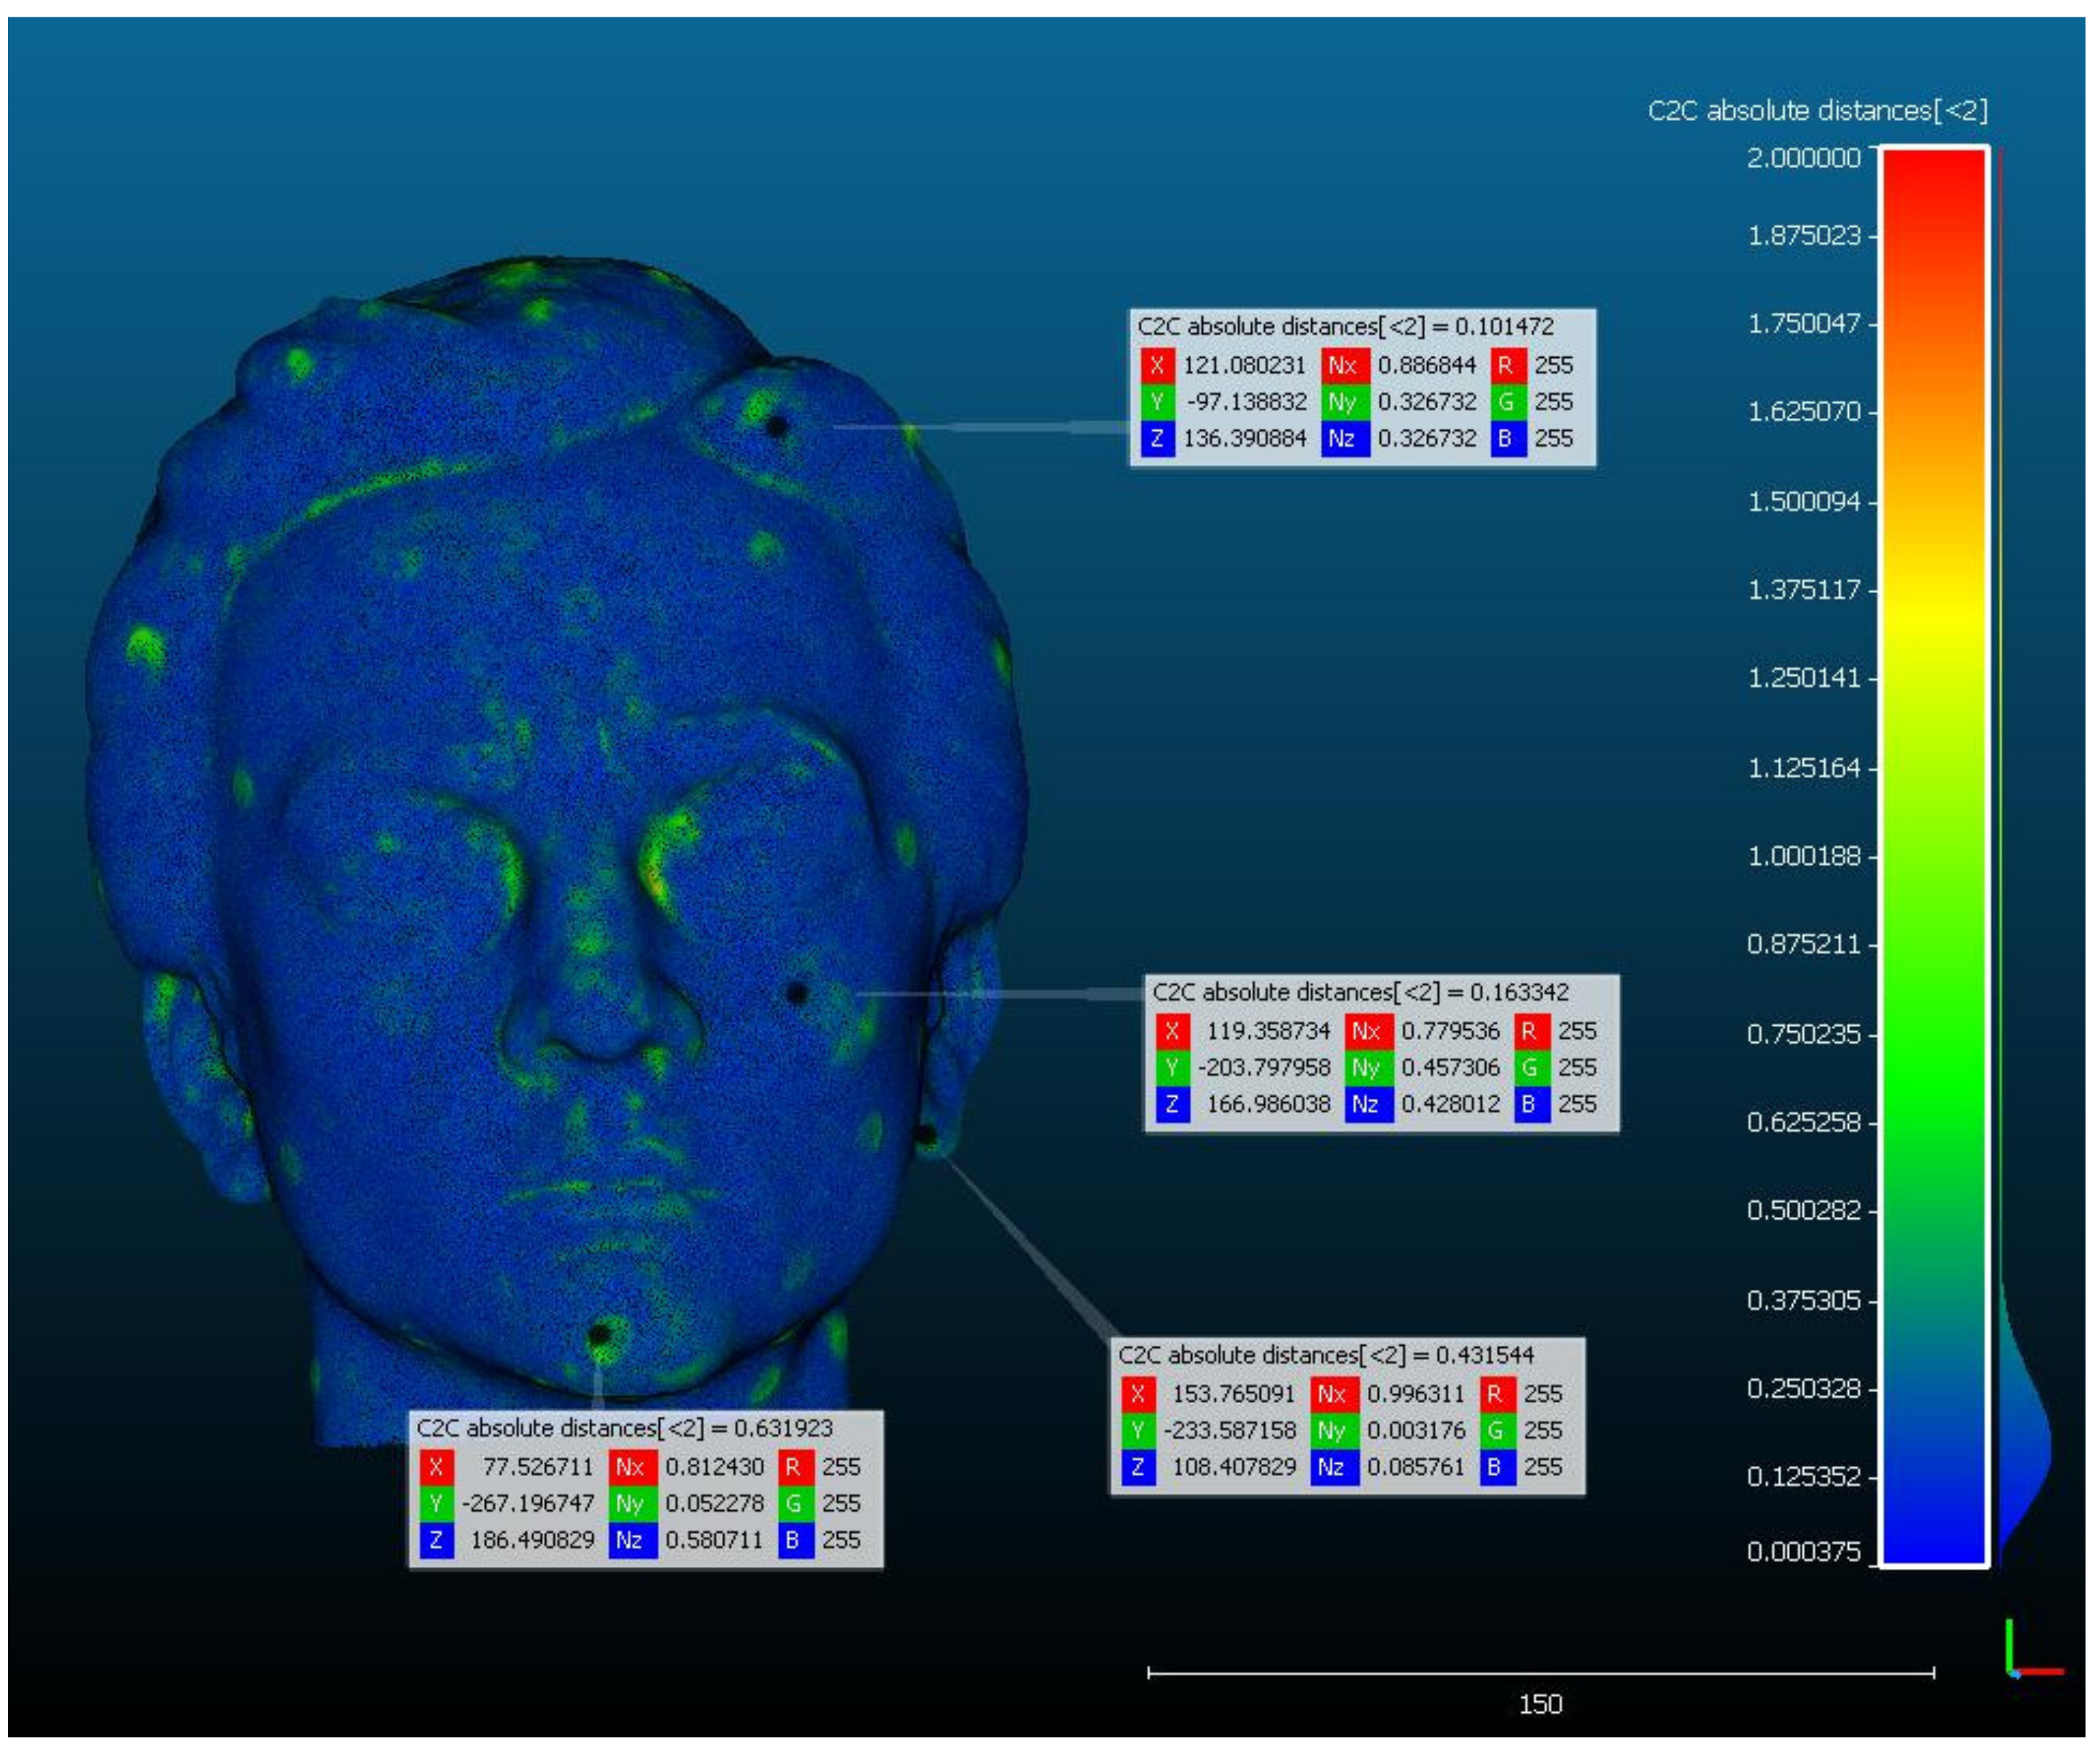Click the label title showing distance 0.431544
Image resolution: width=2100 pixels, height=1747 pixels.
coord(1325,1355)
